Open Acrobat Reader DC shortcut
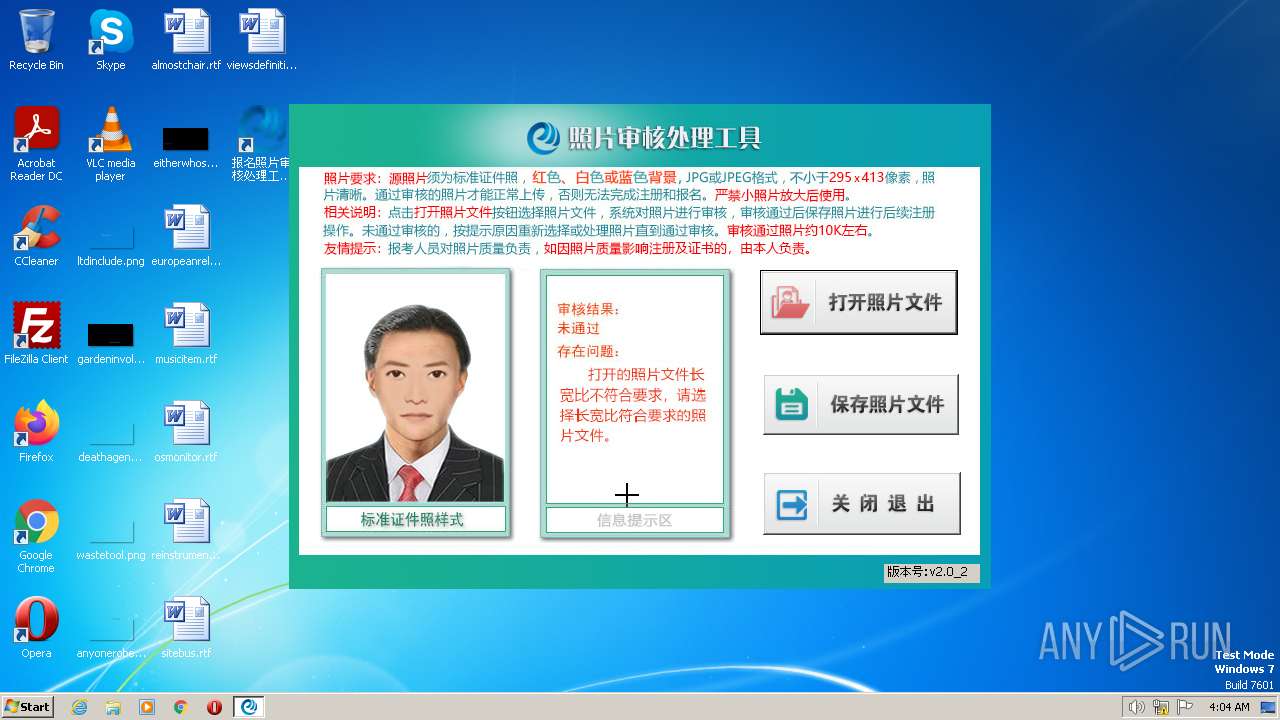Image resolution: width=1280 pixels, height=720 pixels. pyautogui.click(x=36, y=144)
